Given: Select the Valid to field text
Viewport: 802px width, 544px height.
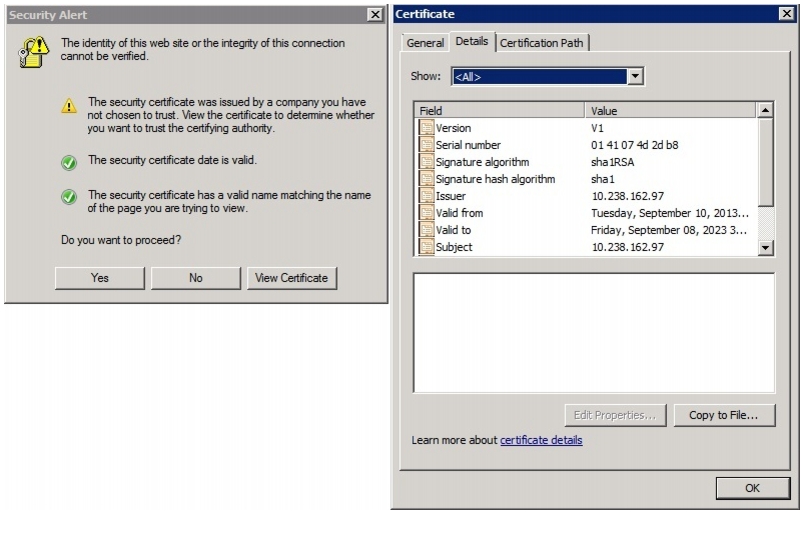Looking at the screenshot, I should point(453,230).
